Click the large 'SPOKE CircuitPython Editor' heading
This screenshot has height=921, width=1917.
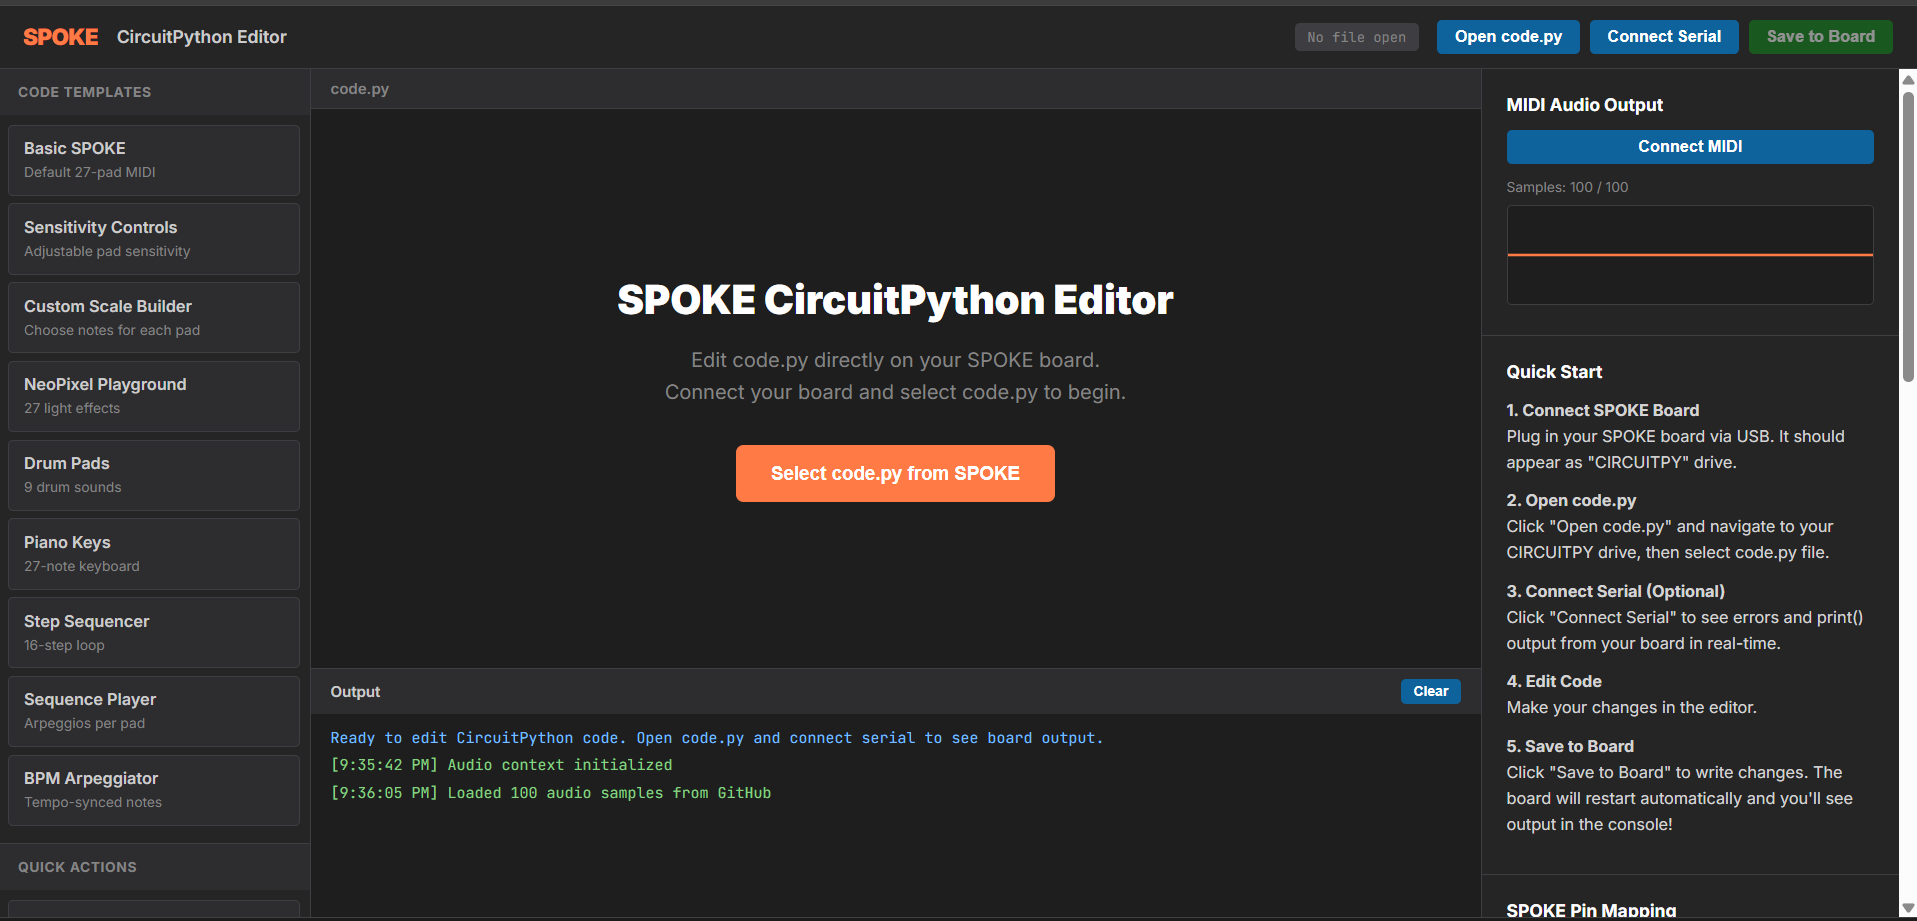click(x=895, y=300)
